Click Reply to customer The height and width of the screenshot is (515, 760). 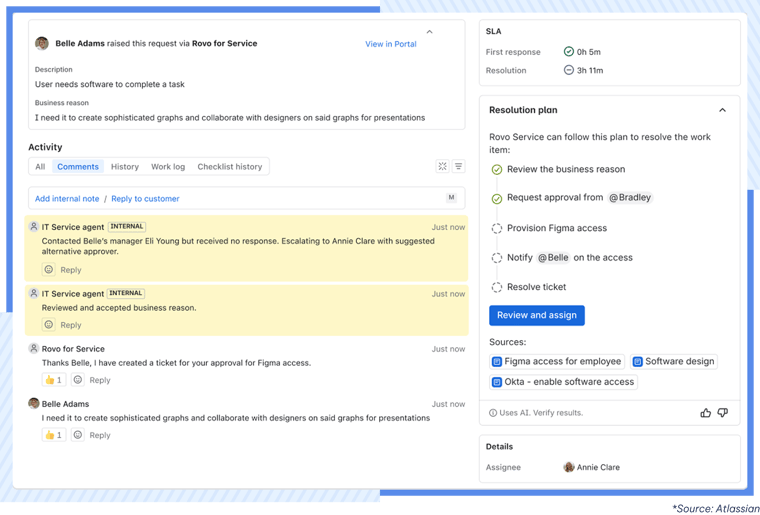tap(145, 199)
